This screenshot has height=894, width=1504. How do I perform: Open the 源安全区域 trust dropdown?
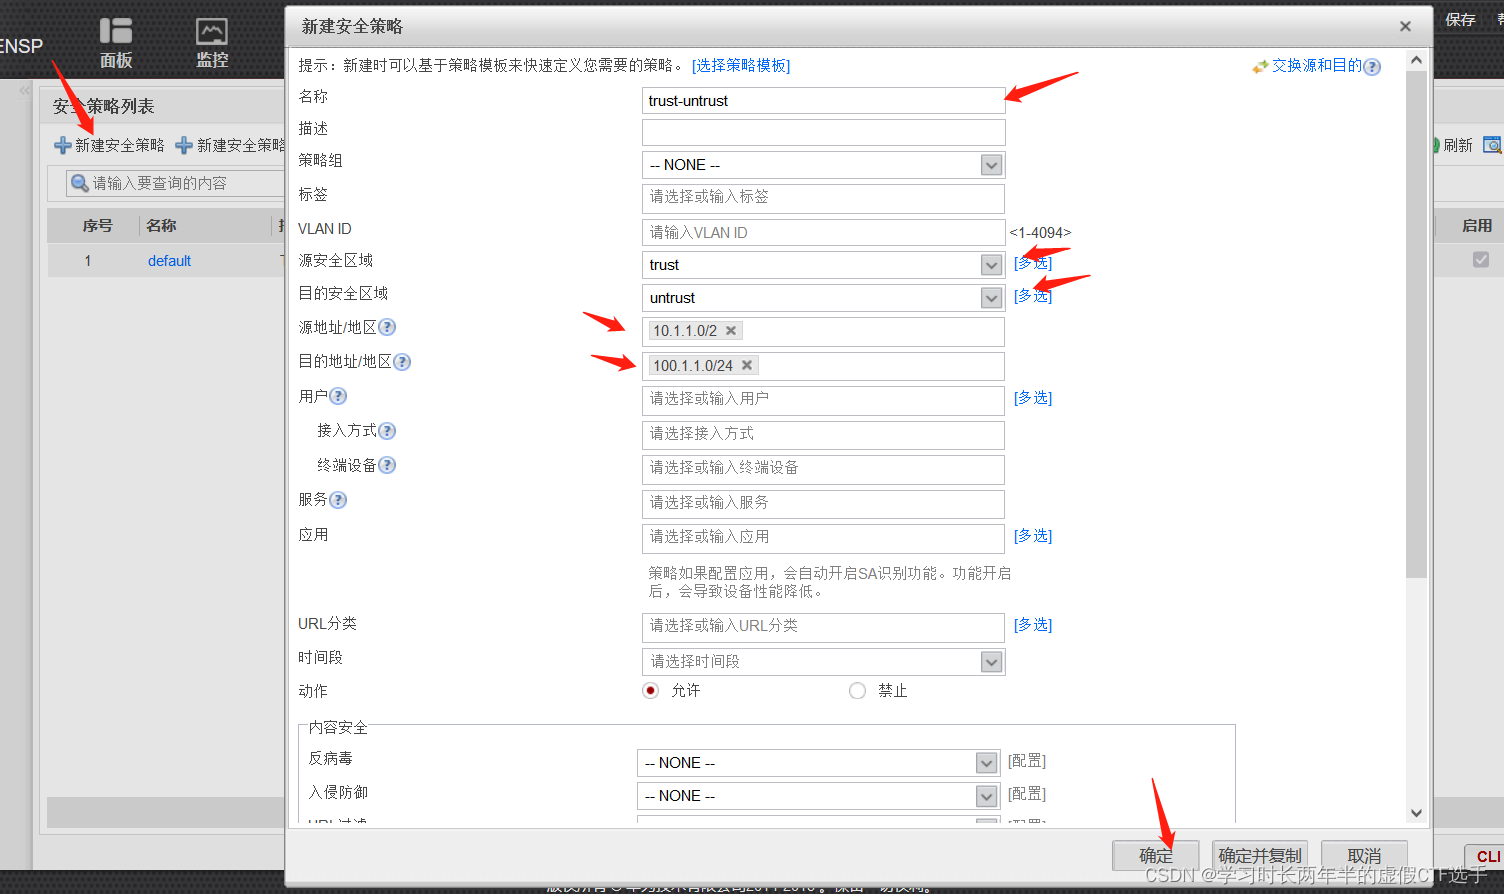[823, 265]
